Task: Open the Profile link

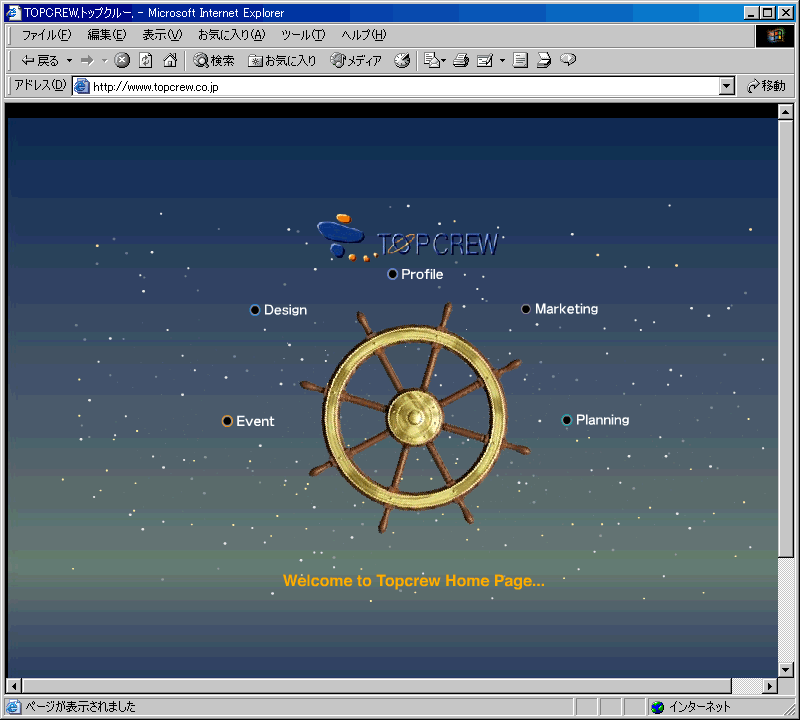Action: click(x=422, y=274)
